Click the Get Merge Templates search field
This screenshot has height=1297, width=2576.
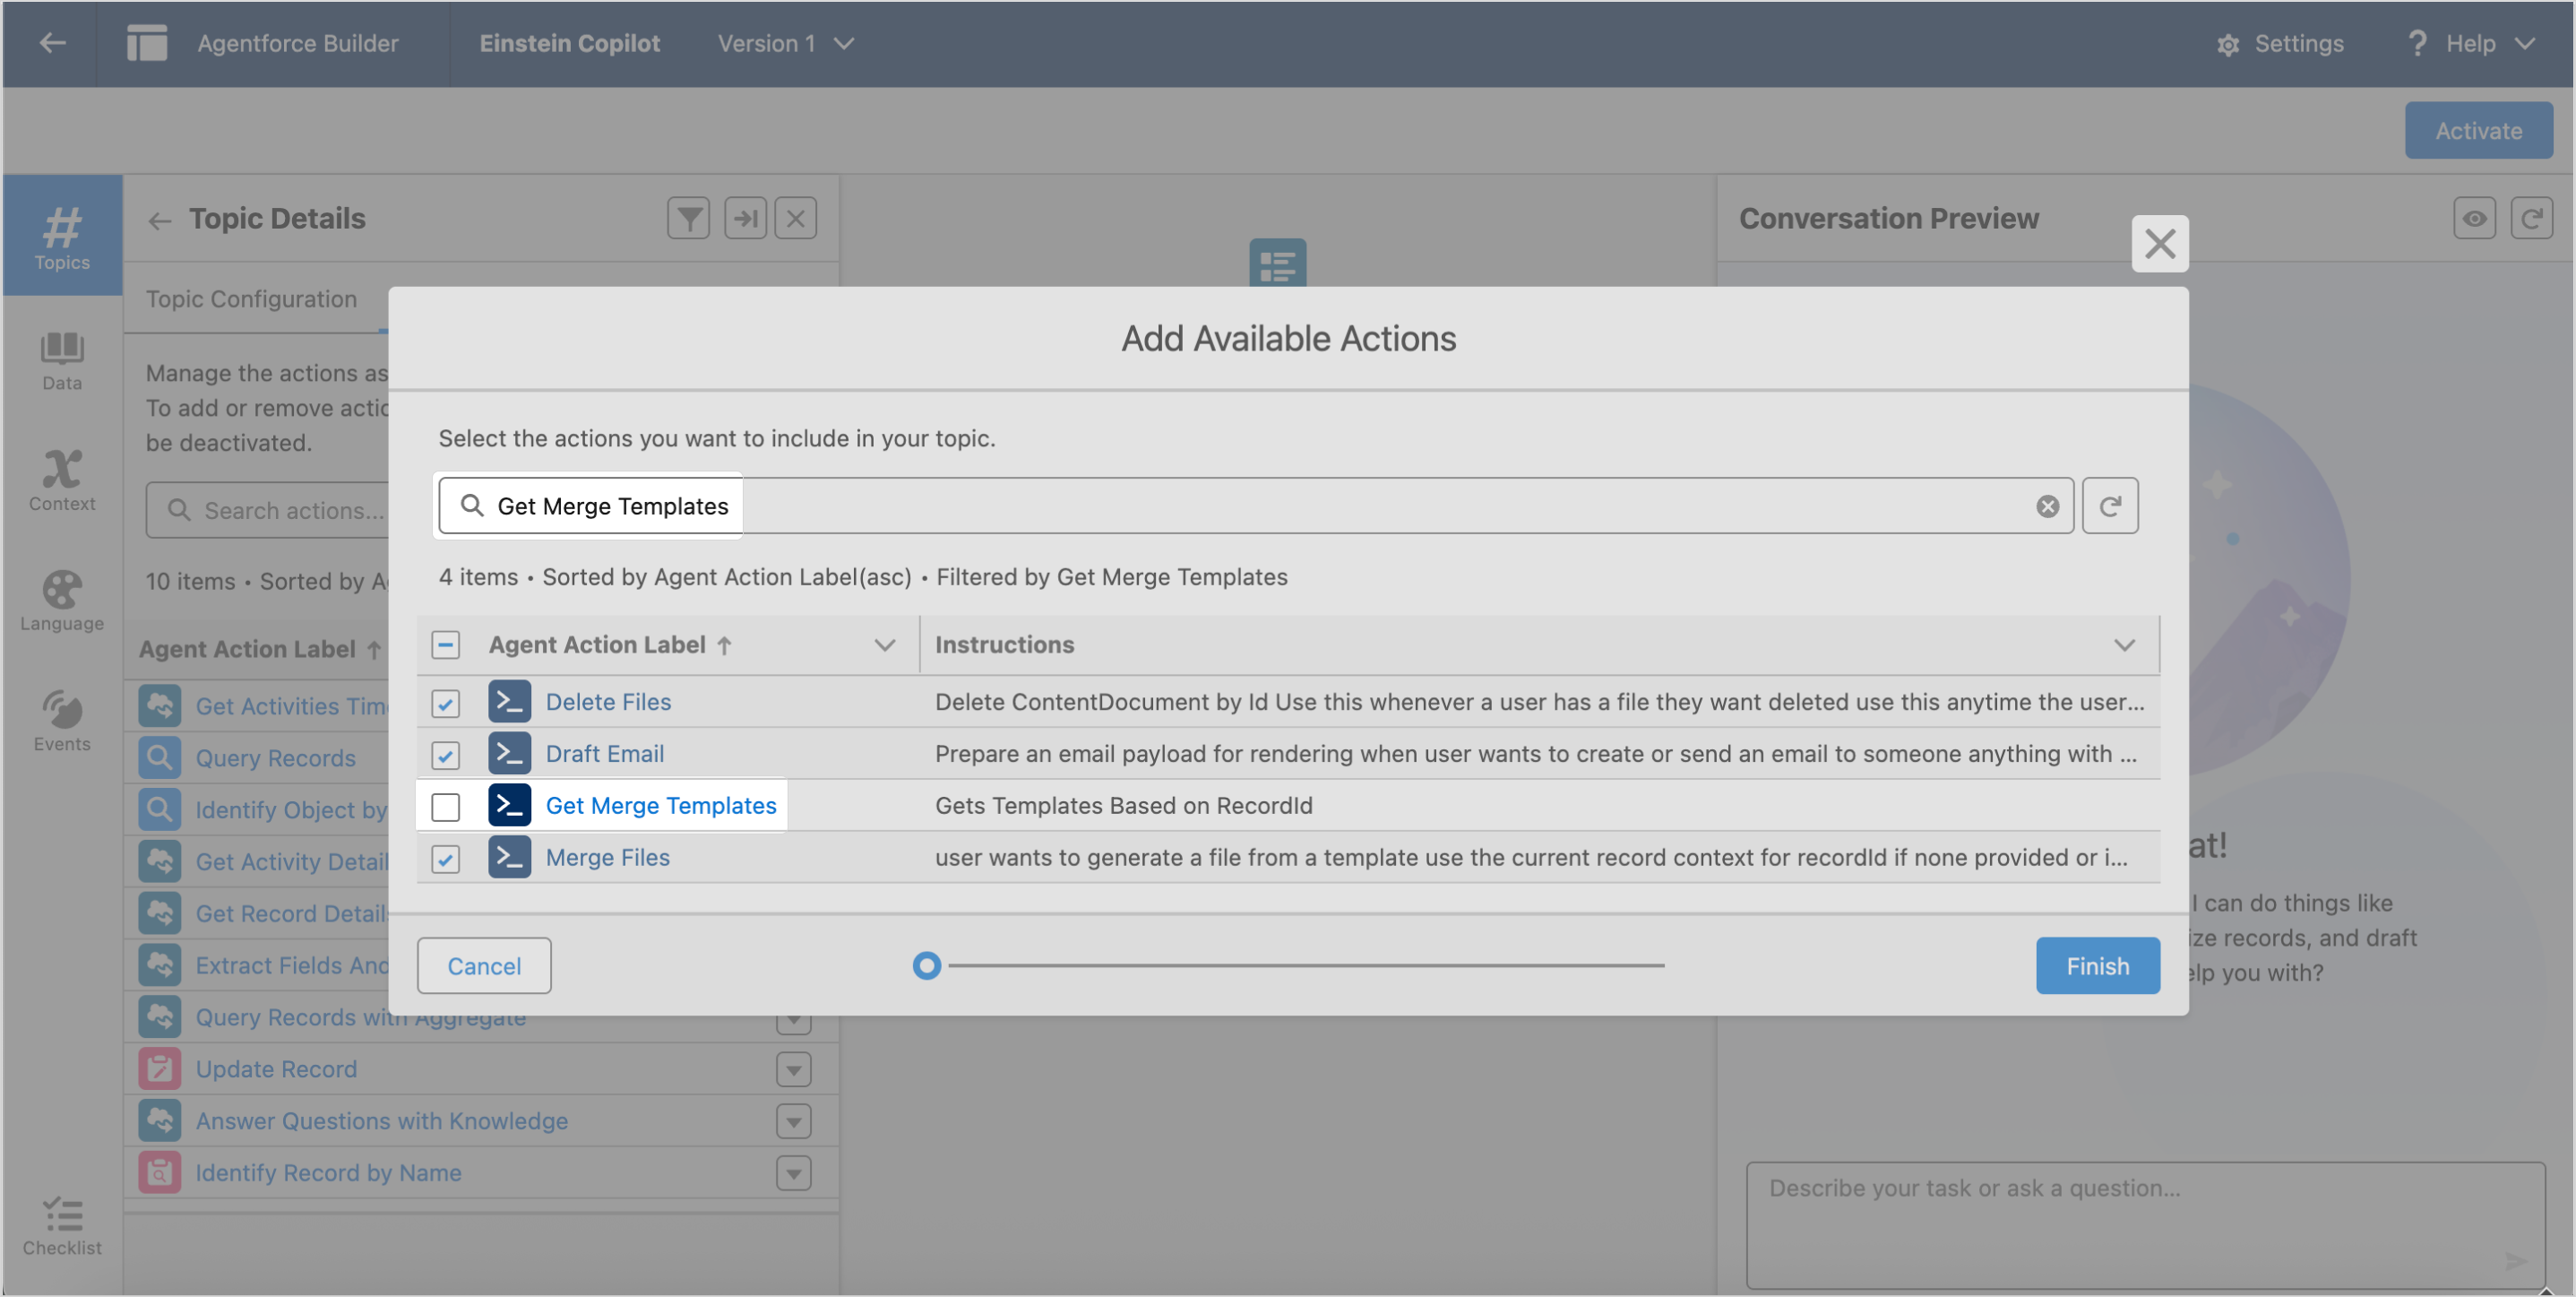pyautogui.click(x=1255, y=506)
